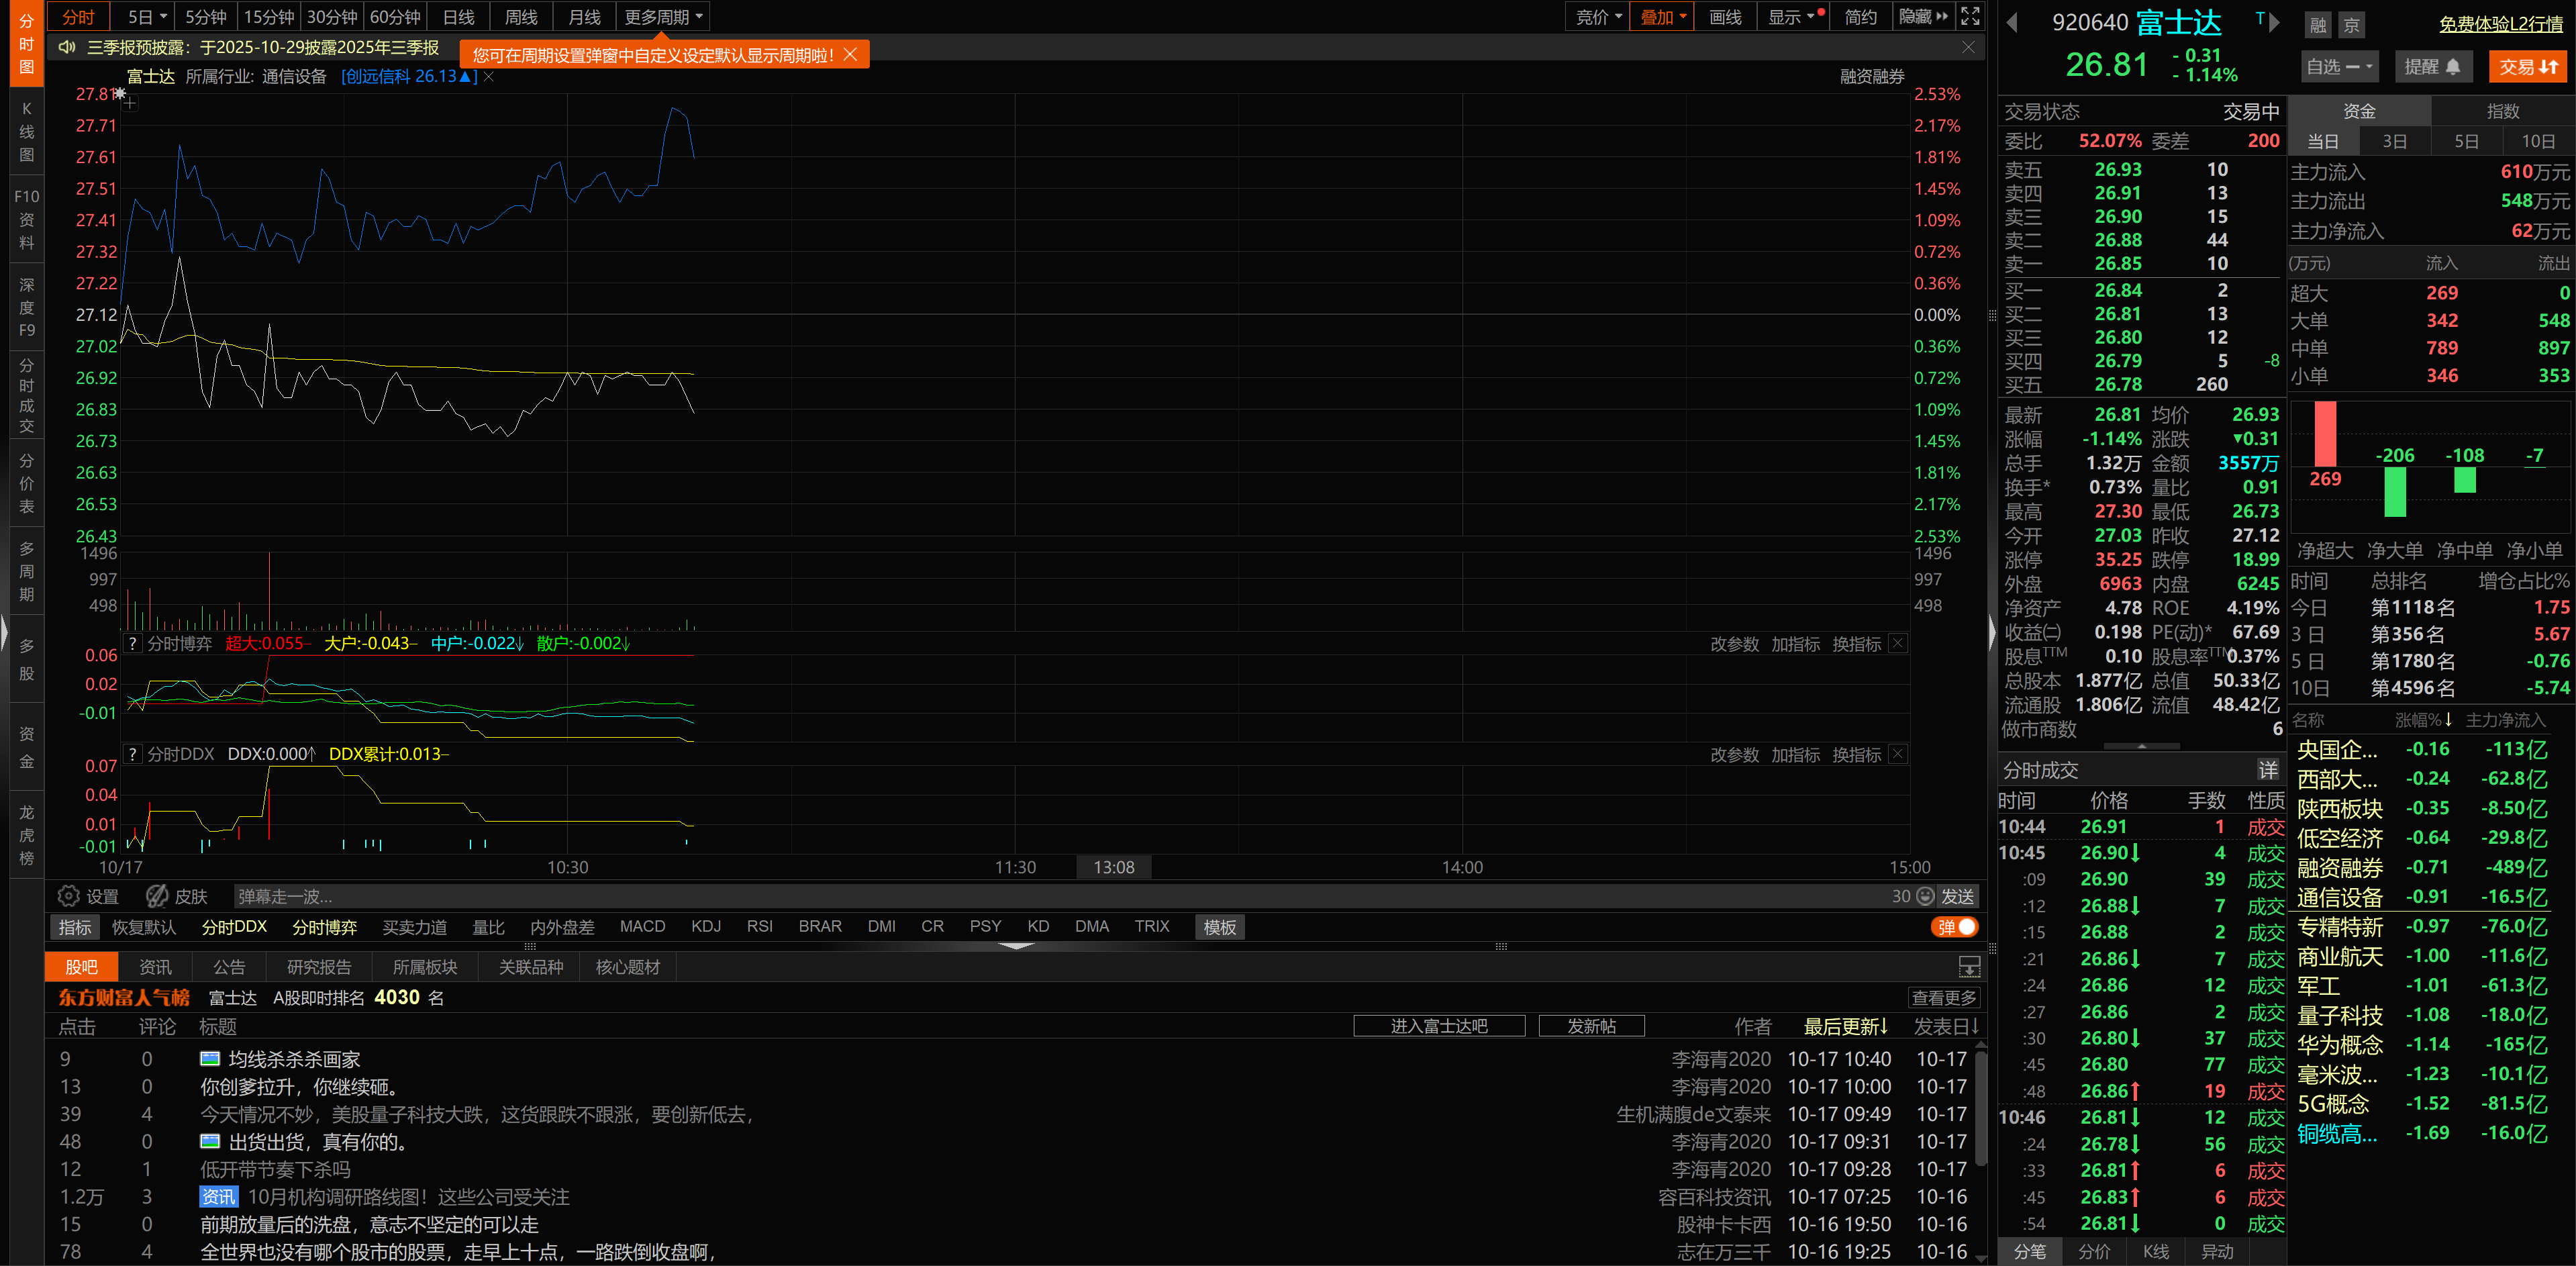Click the emoji icon in barrage input
The image size is (2576, 1266).
coord(1925,896)
